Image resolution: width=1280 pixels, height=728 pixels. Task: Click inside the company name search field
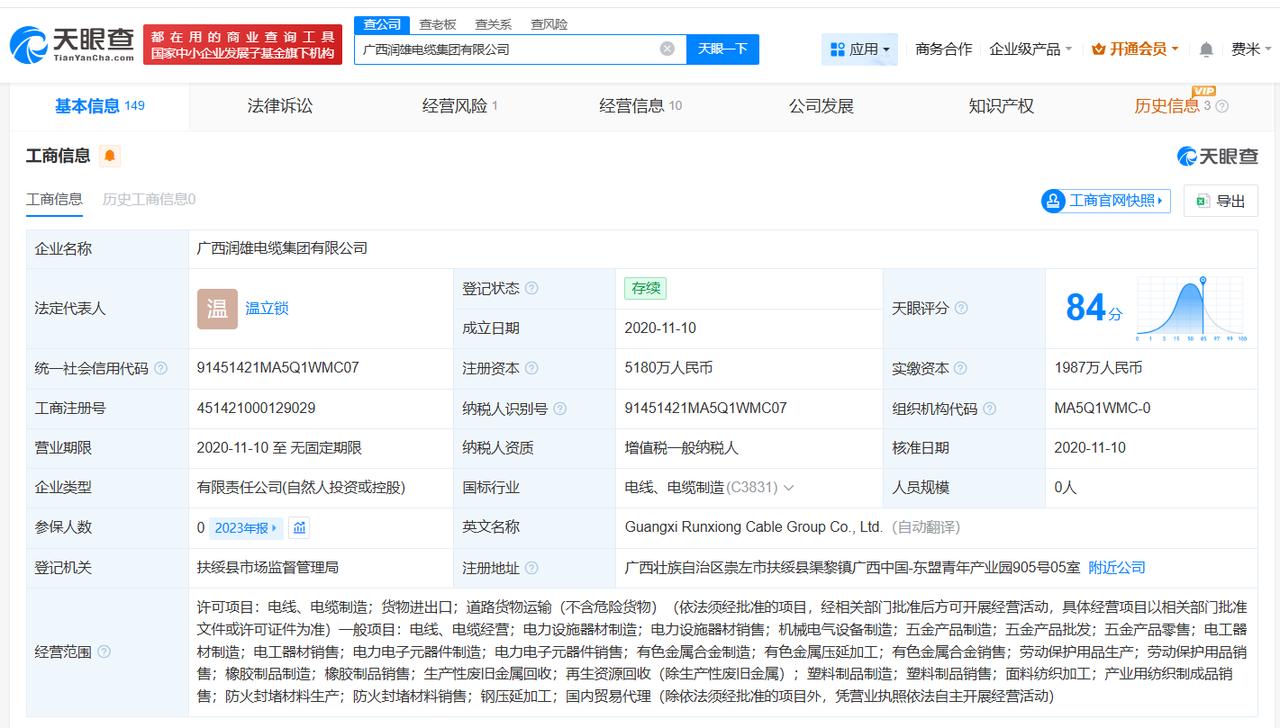(500, 47)
